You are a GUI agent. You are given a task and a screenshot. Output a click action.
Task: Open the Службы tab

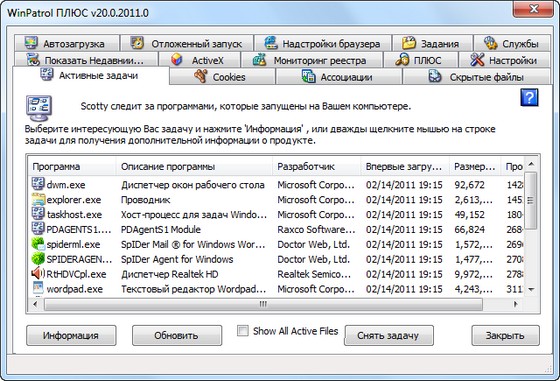[x=512, y=44]
